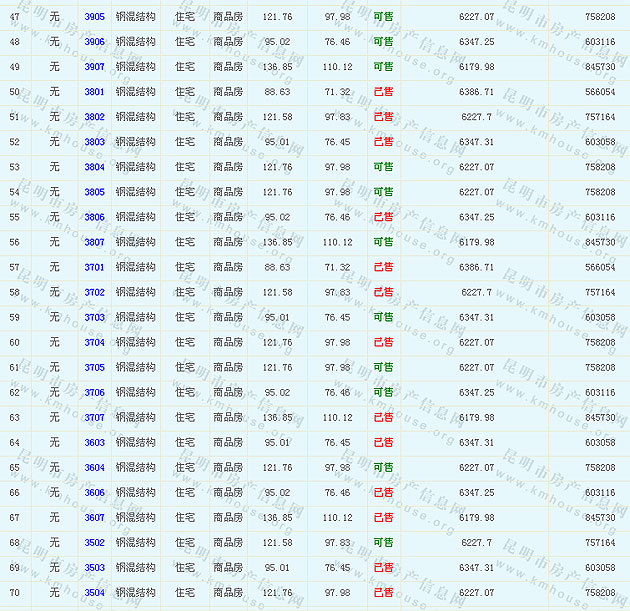630x611 pixels.
Task: Click the 3804 room link
Action: (x=94, y=167)
